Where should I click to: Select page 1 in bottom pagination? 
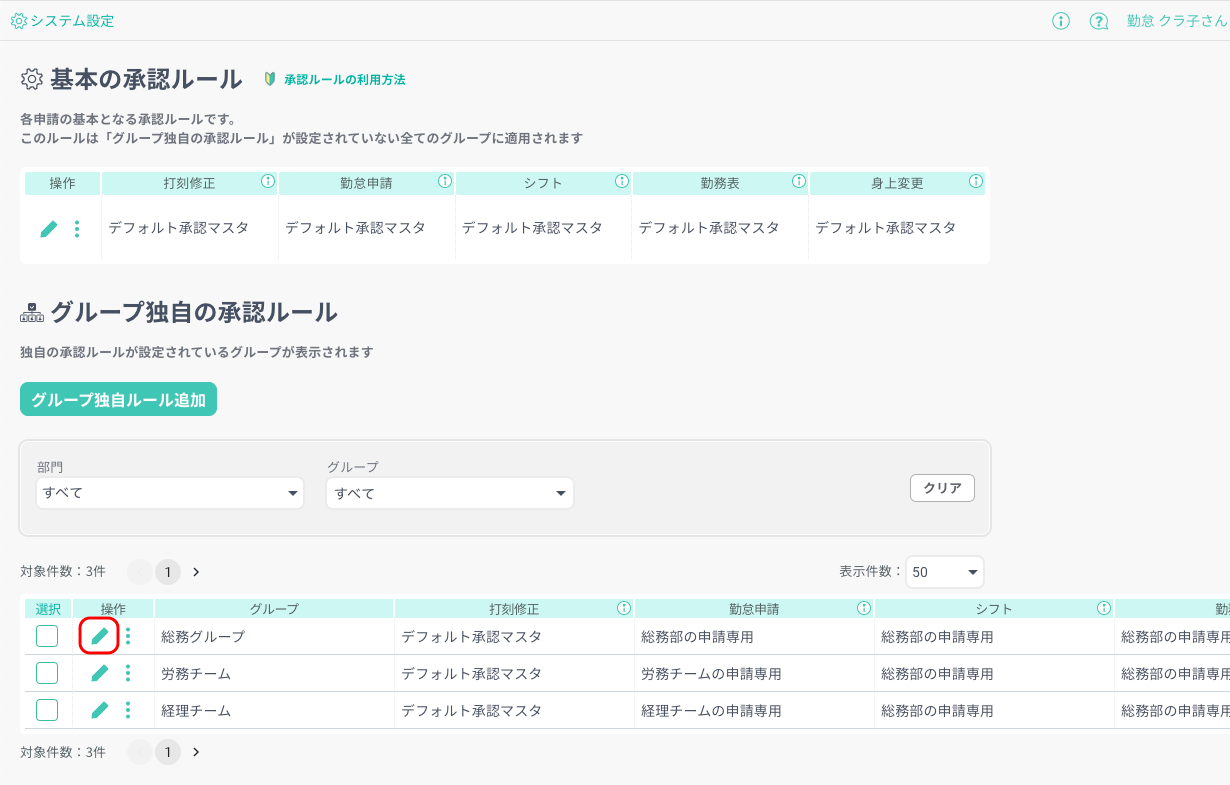(168, 752)
